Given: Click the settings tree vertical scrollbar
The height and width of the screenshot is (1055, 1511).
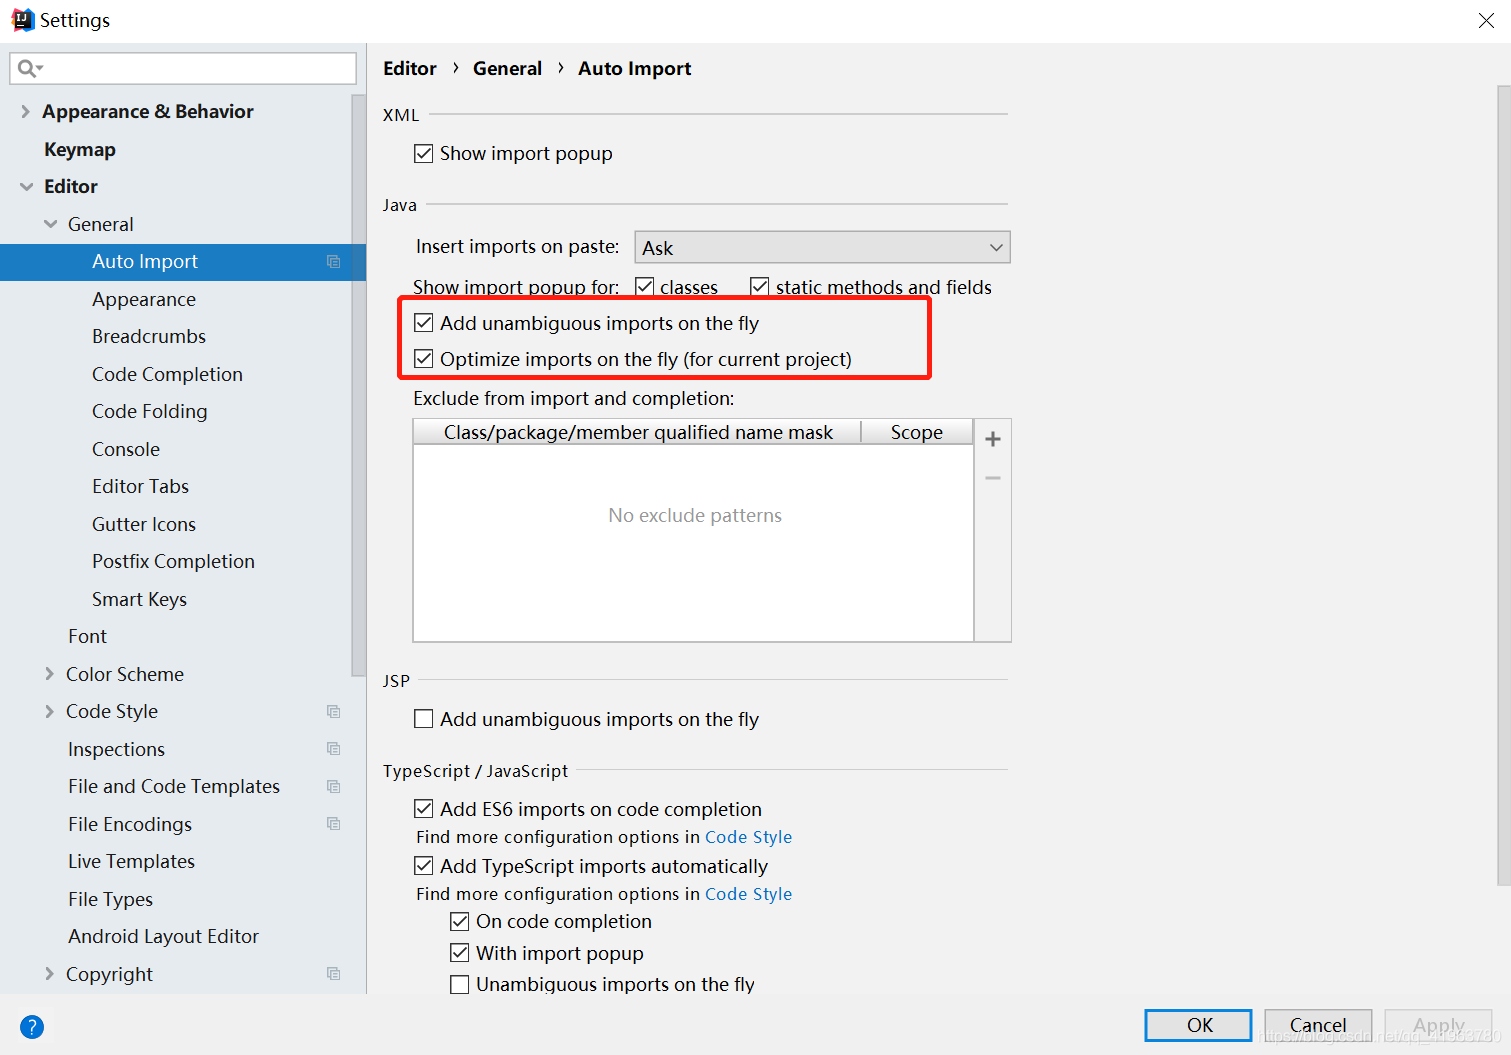Looking at the screenshot, I should point(358,386).
